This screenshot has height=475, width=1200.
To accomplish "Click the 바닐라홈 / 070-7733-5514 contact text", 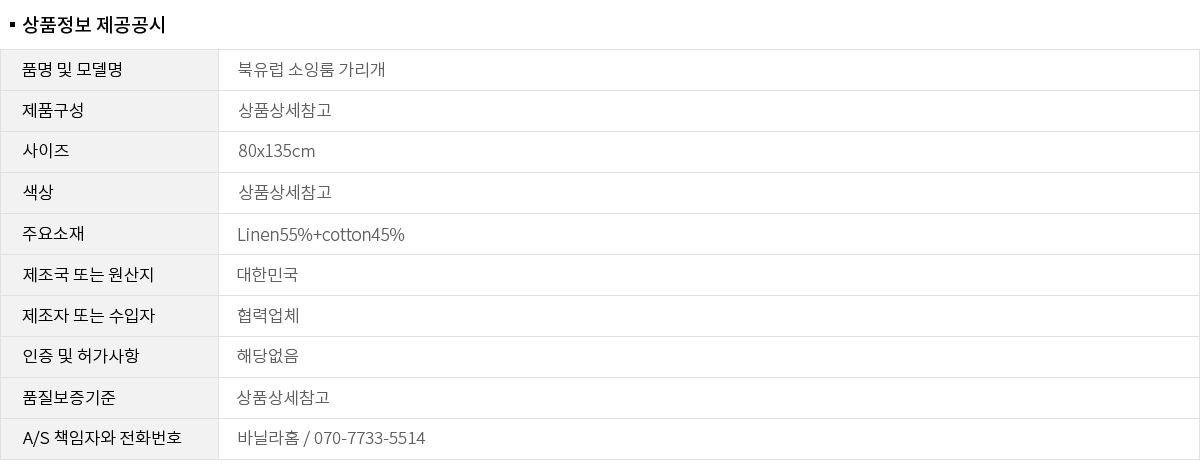I will coord(331,438).
